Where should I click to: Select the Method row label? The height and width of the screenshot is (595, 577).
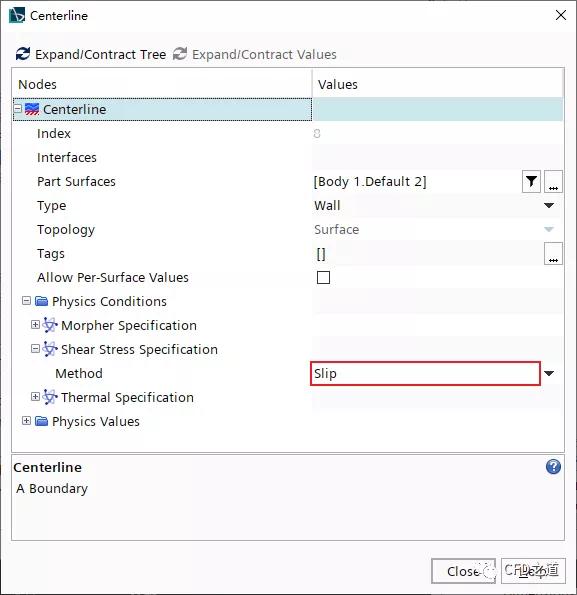pos(79,373)
